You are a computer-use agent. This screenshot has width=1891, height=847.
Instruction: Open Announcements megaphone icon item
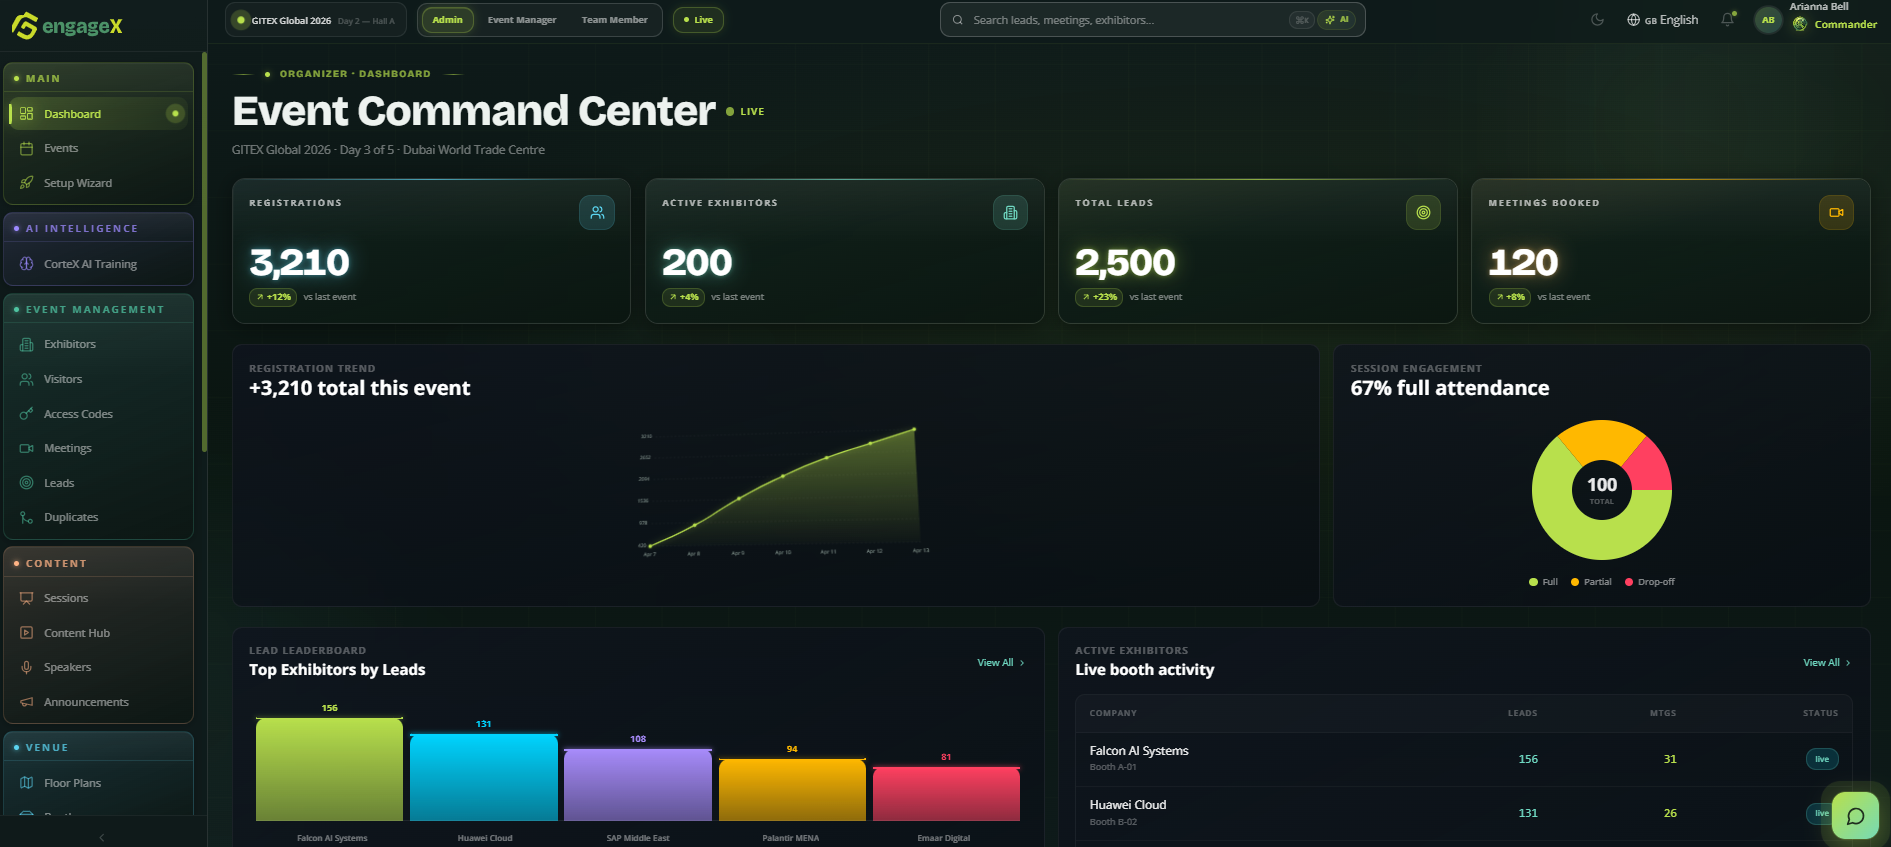pos(98,702)
